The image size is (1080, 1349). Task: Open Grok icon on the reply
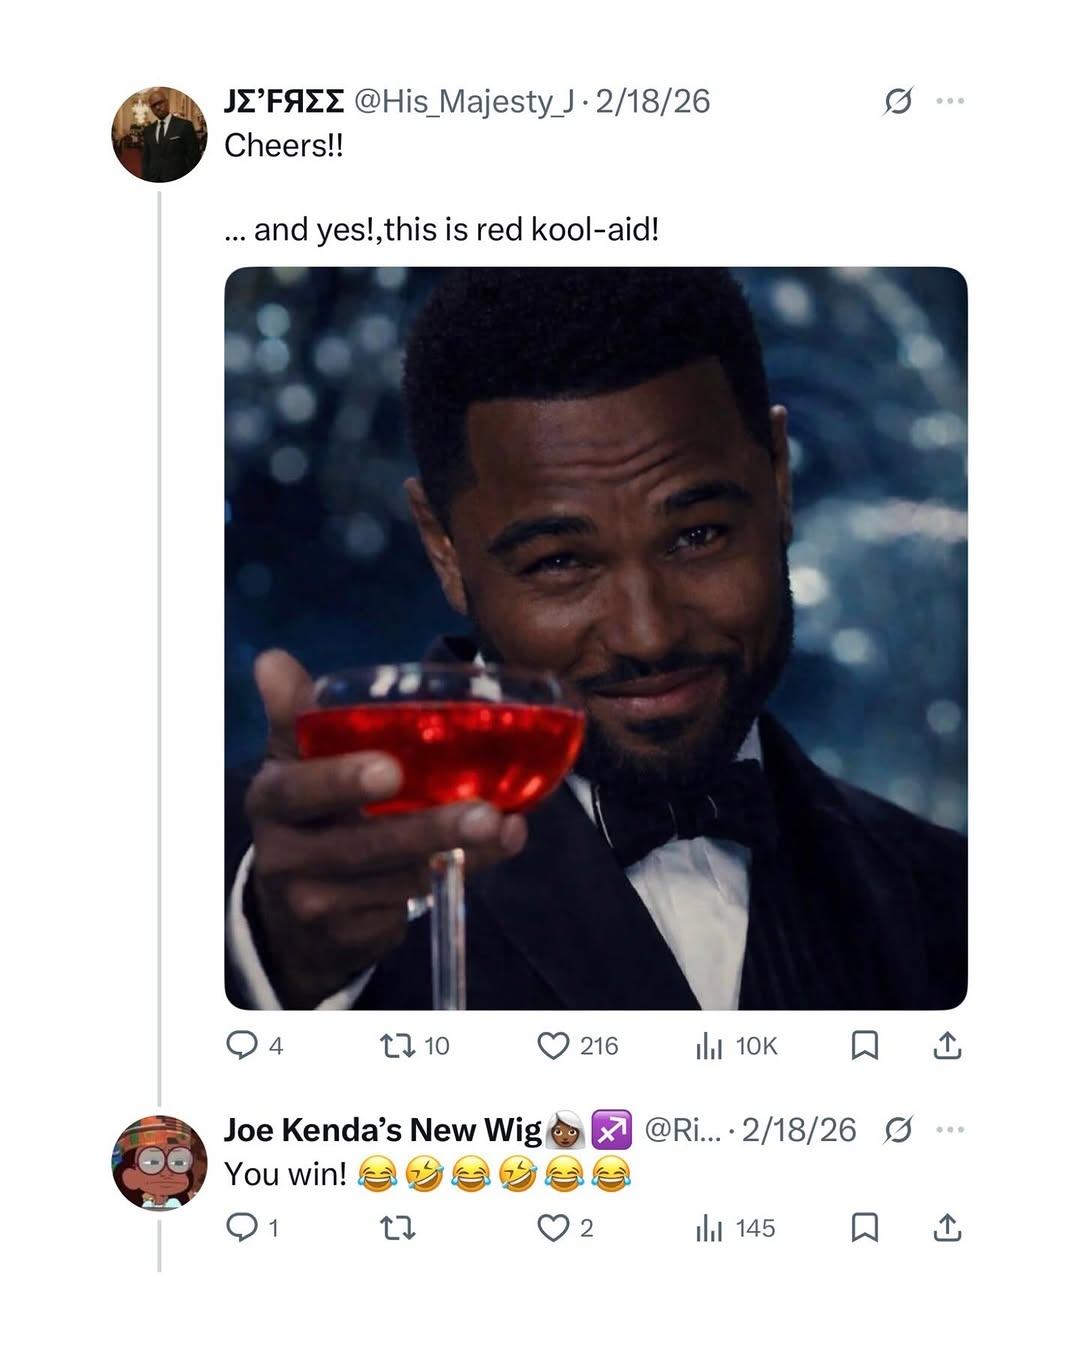point(898,1130)
